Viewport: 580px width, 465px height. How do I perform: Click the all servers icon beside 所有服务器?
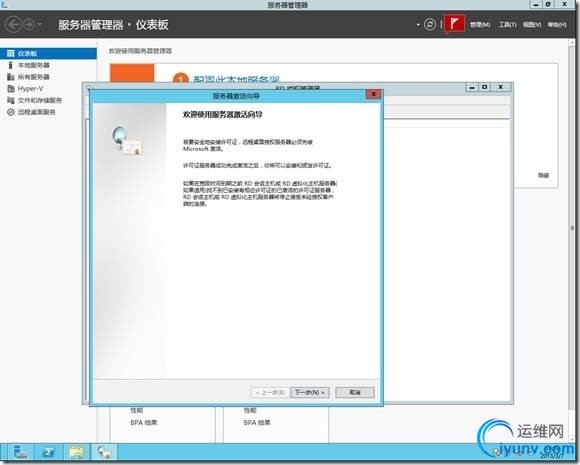(x=11, y=77)
